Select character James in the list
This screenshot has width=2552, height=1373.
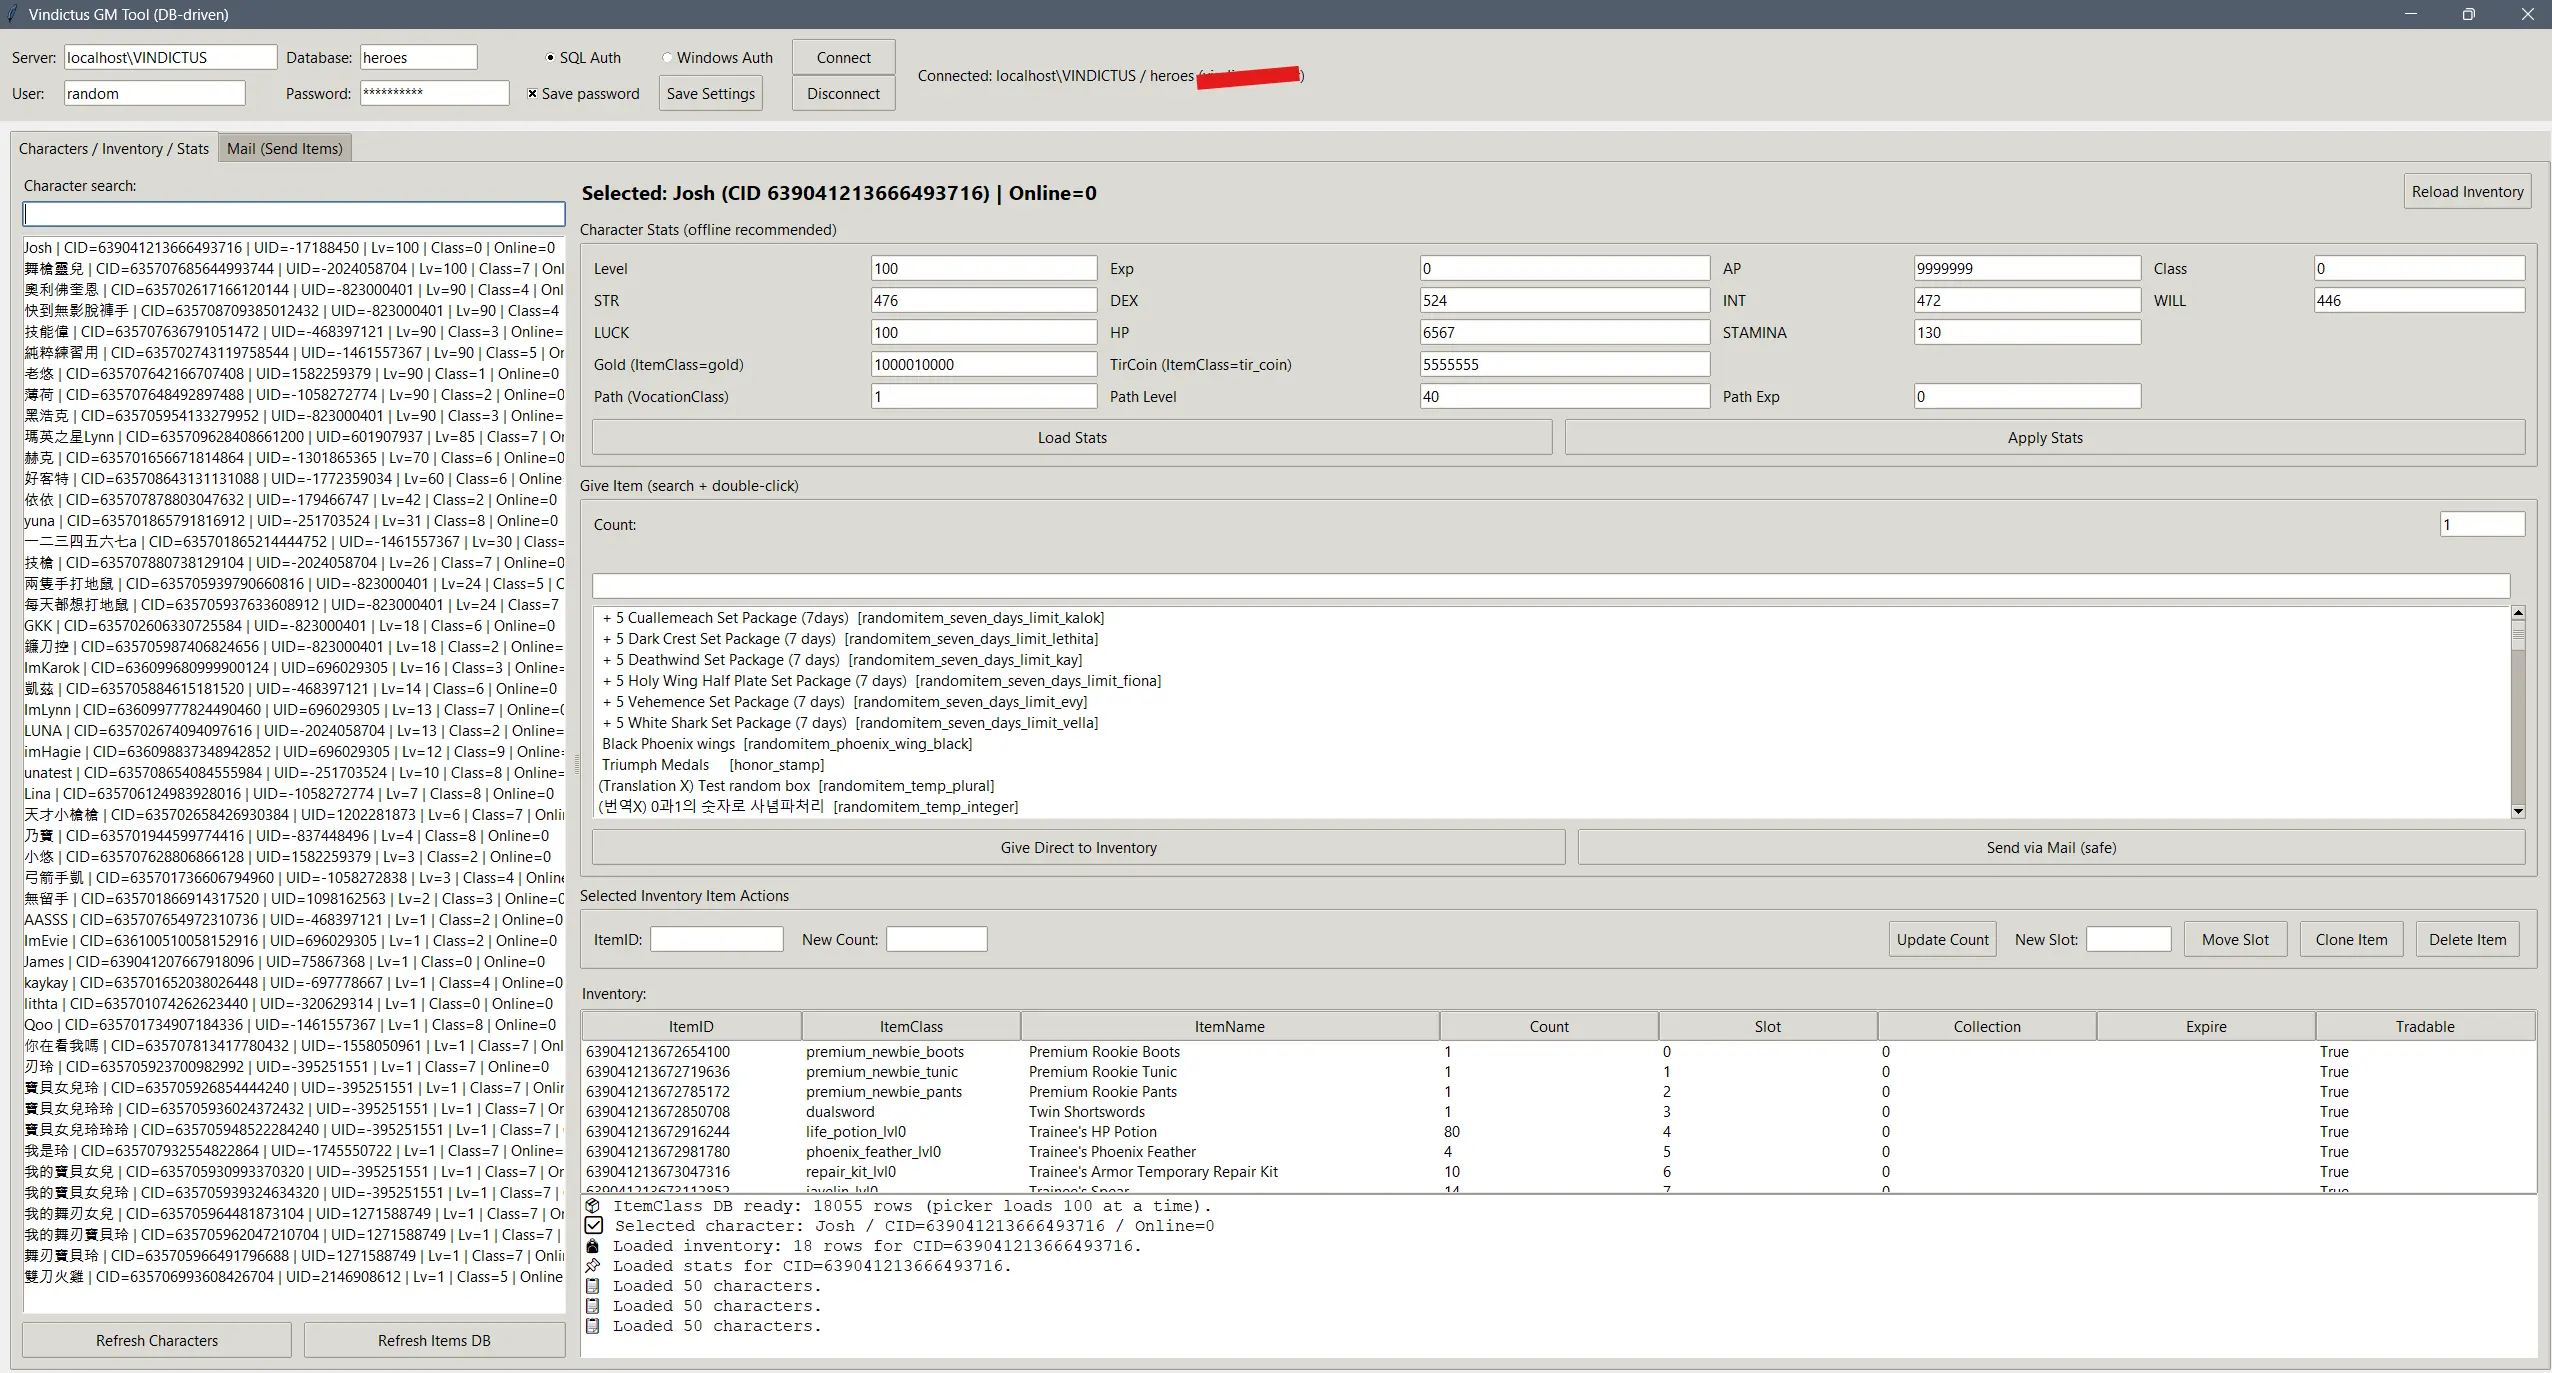pyautogui.click(x=294, y=962)
